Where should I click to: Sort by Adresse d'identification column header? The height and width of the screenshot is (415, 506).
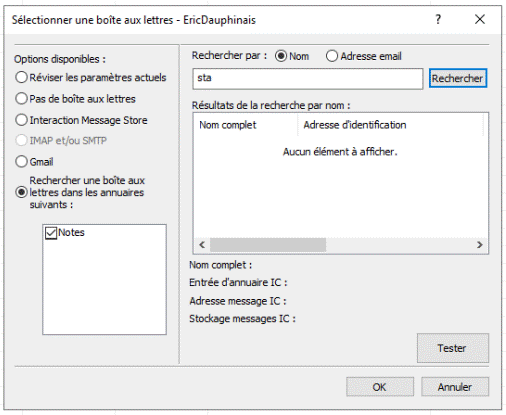pyautogui.click(x=390, y=125)
